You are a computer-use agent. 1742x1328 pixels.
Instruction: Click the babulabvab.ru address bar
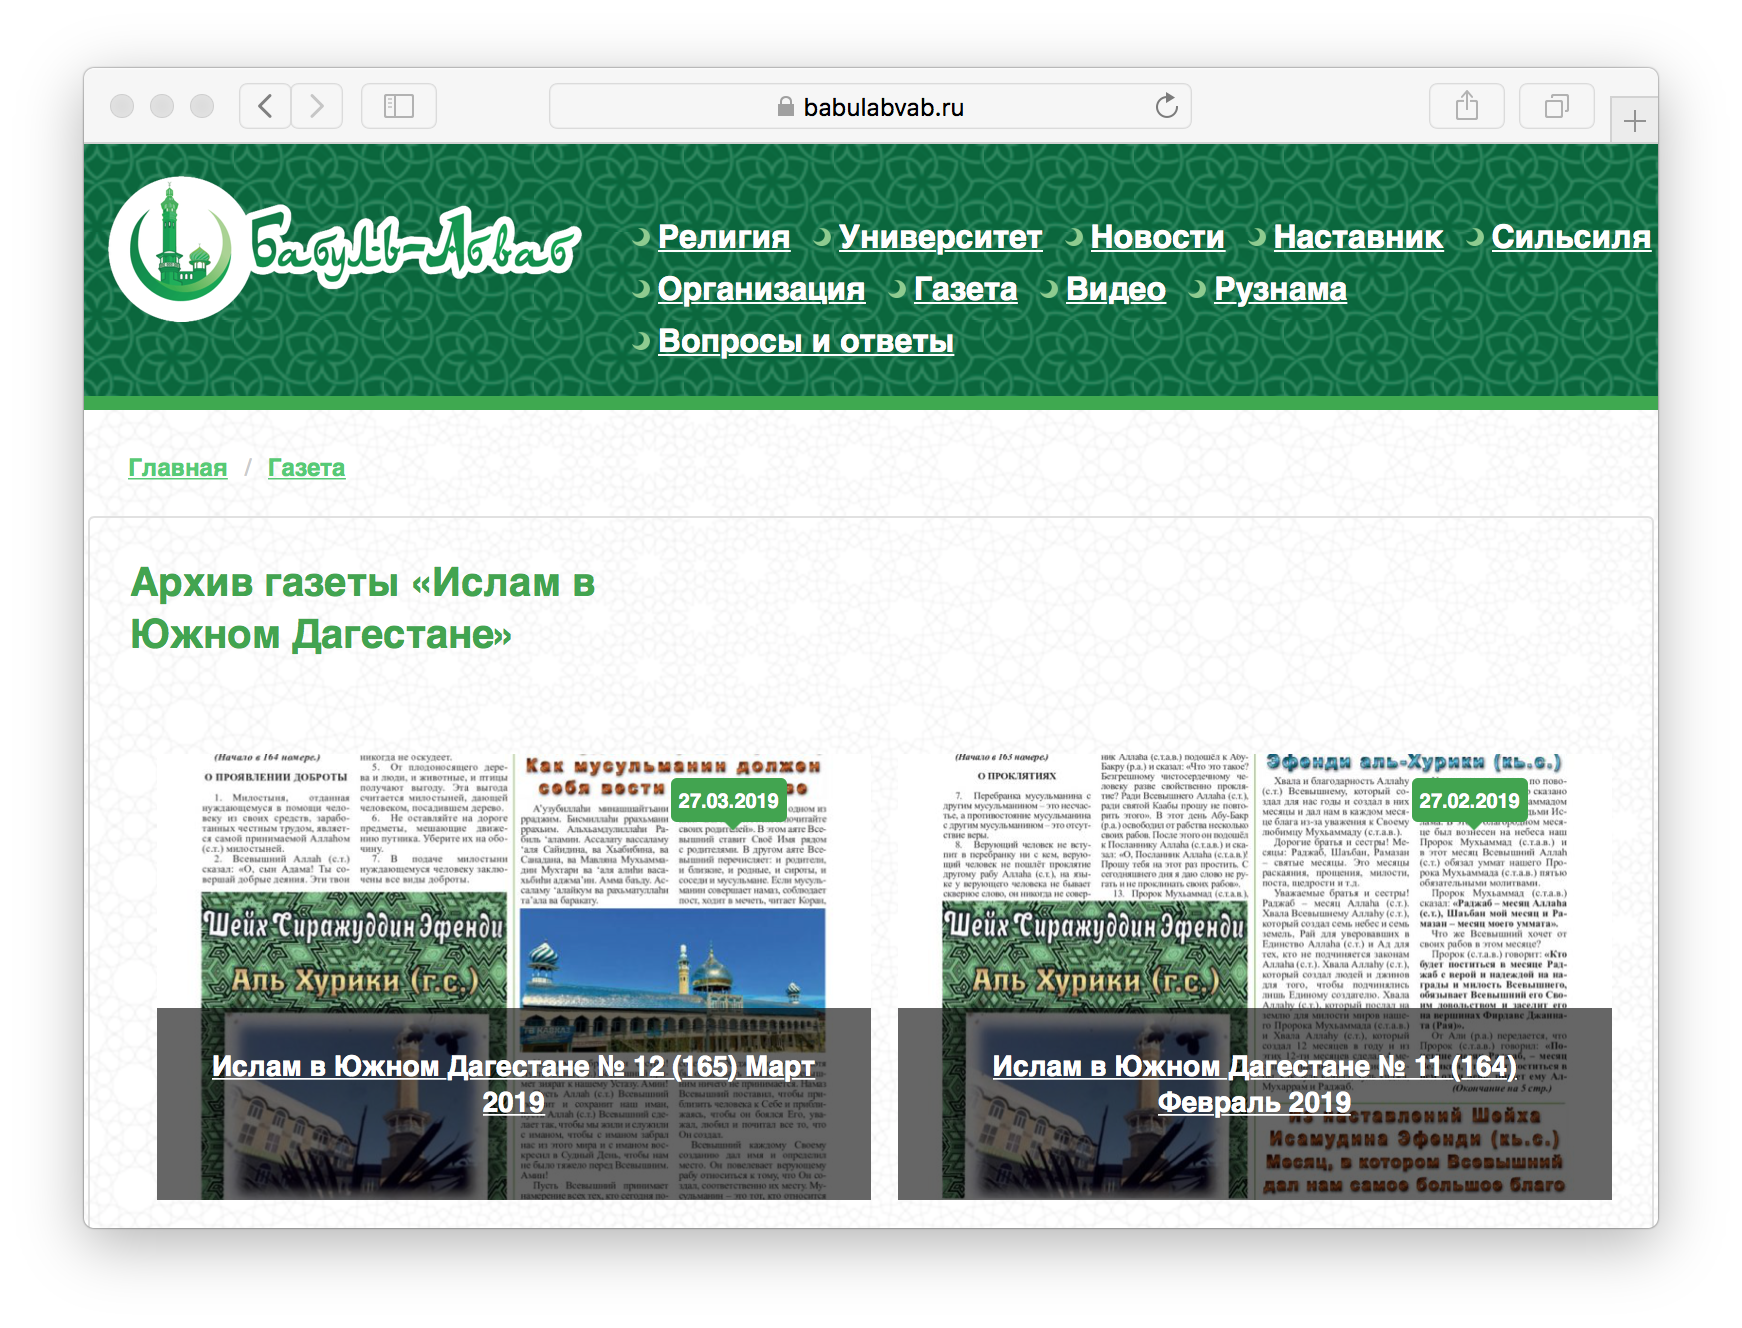click(870, 107)
